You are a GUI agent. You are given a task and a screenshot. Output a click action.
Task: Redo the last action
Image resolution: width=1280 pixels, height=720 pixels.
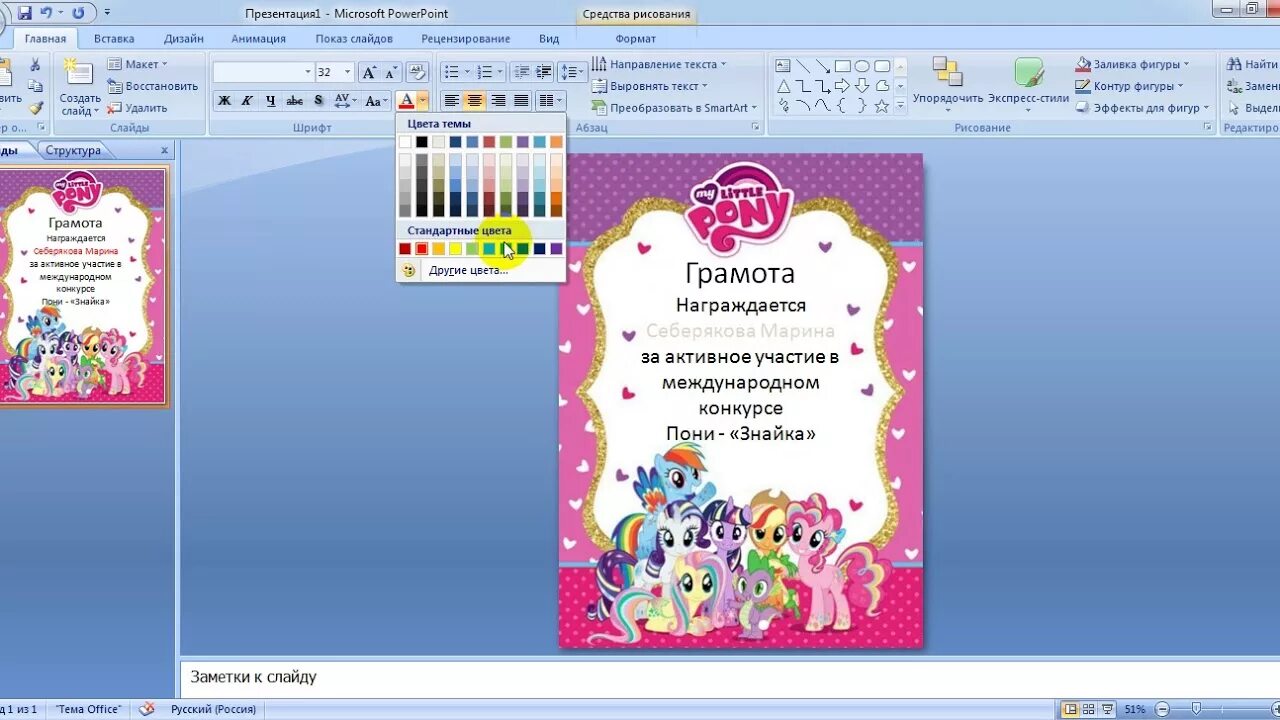tap(78, 13)
